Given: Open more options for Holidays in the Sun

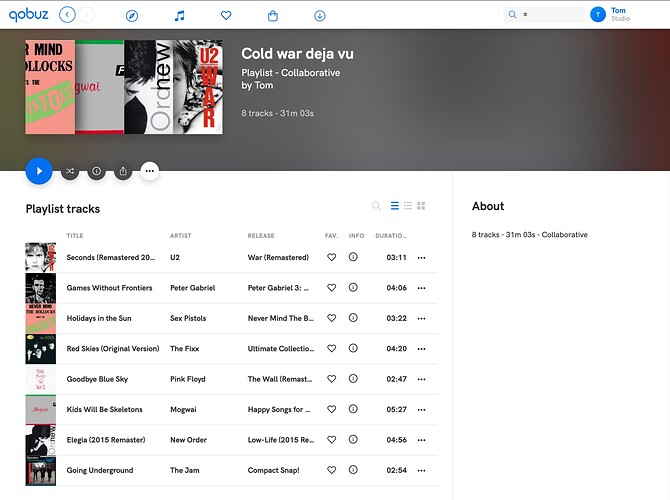Looking at the screenshot, I should pyautogui.click(x=421, y=318).
